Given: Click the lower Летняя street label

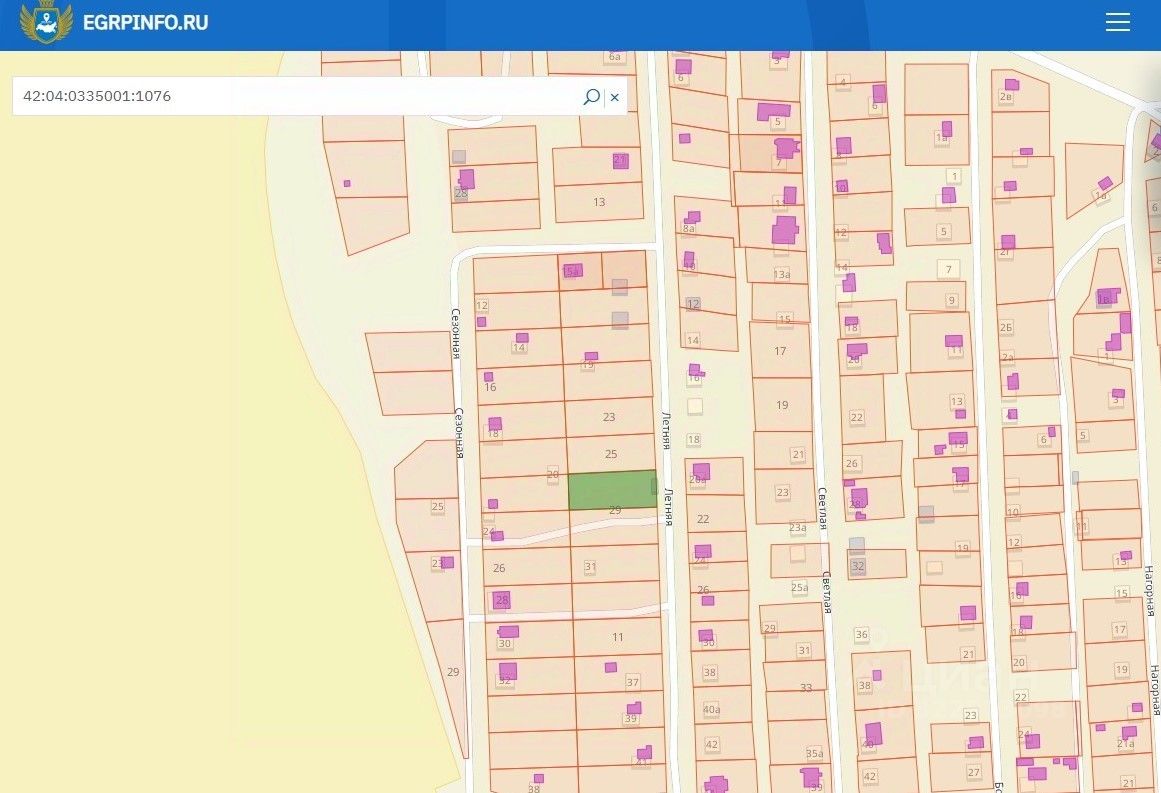Looking at the screenshot, I should 668,507.
